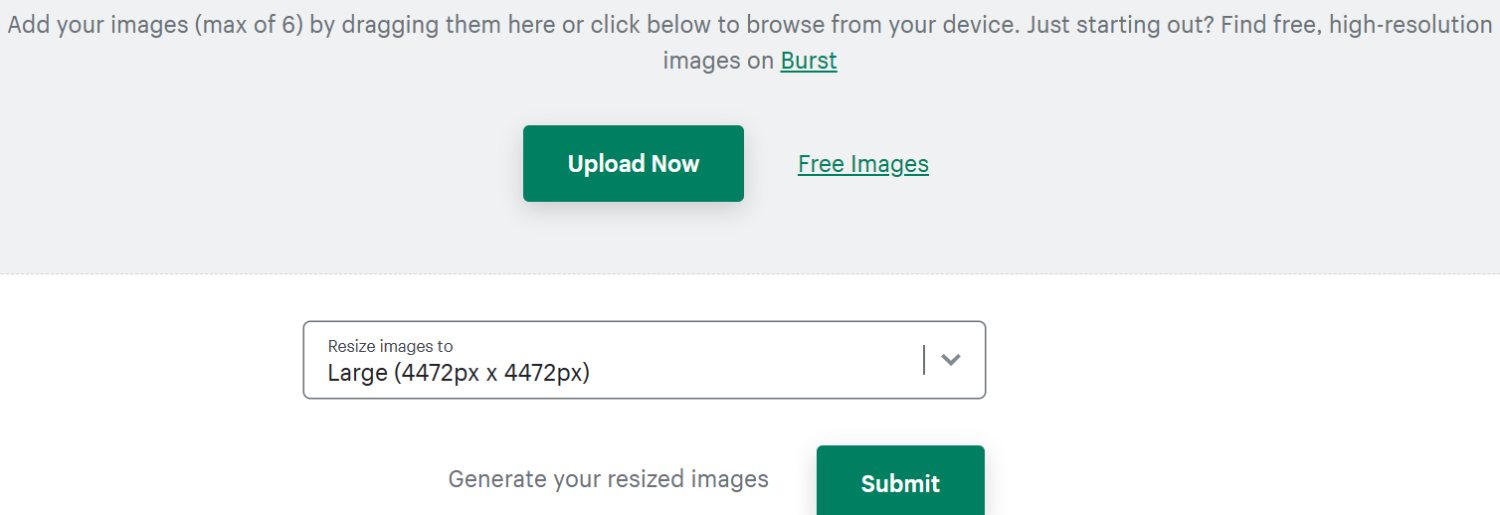Image resolution: width=1500 pixels, height=515 pixels.
Task: Click the Upload Now button
Action: (633, 163)
